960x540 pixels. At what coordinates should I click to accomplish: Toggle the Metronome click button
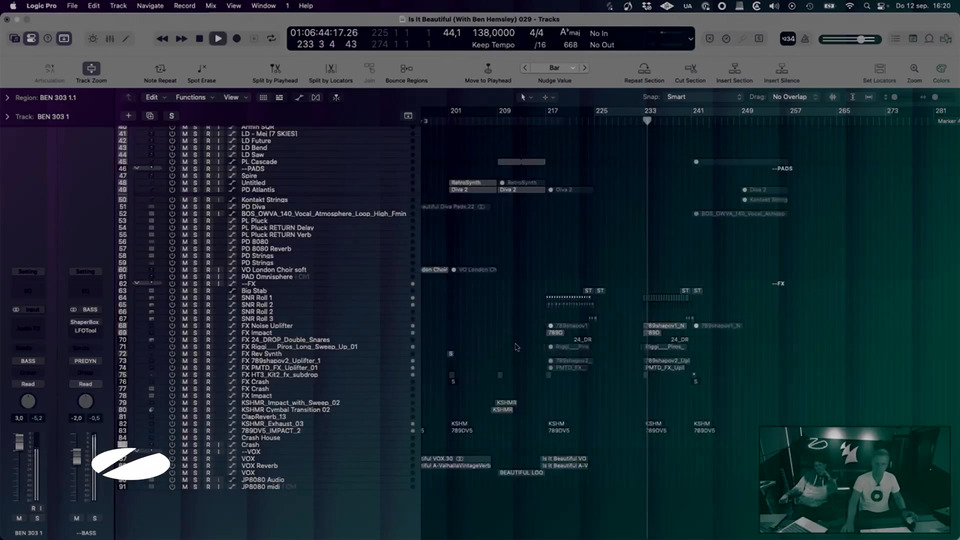805,39
